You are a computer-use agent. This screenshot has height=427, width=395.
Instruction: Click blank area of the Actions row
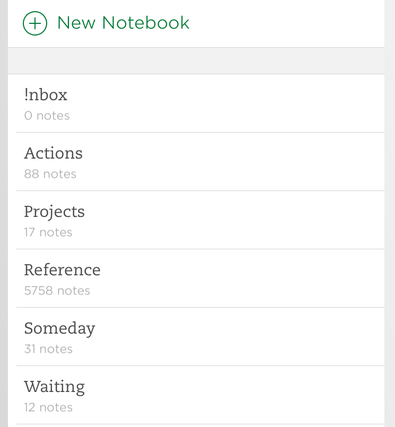(233, 162)
